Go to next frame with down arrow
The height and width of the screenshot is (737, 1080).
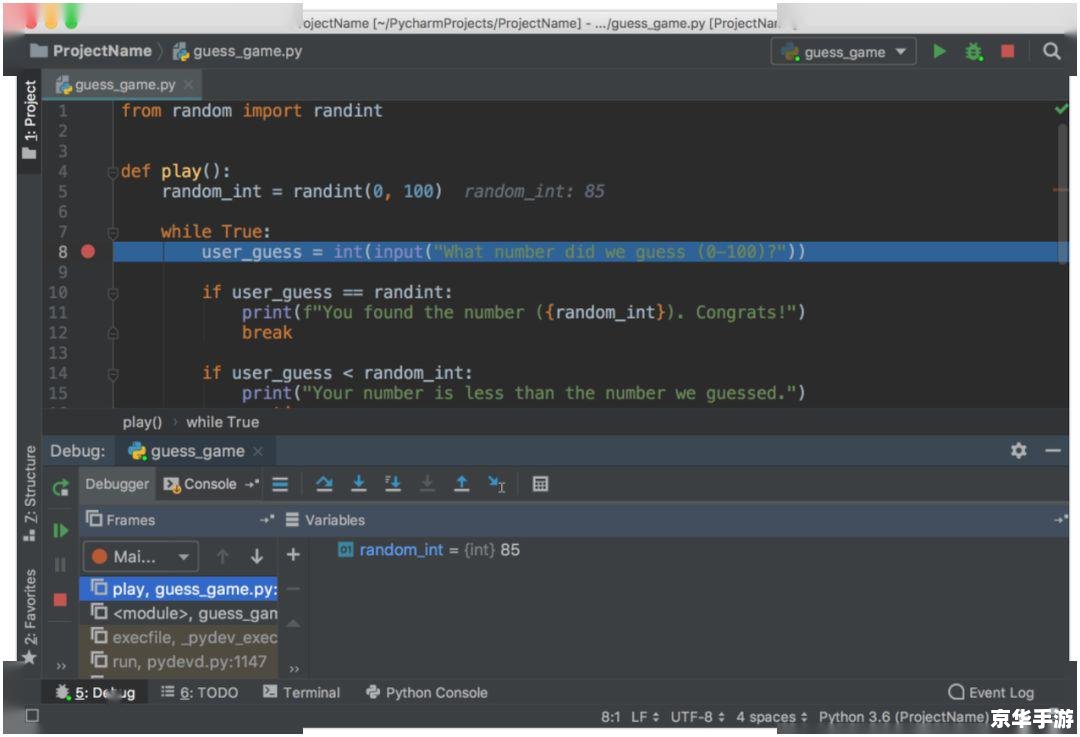click(256, 556)
